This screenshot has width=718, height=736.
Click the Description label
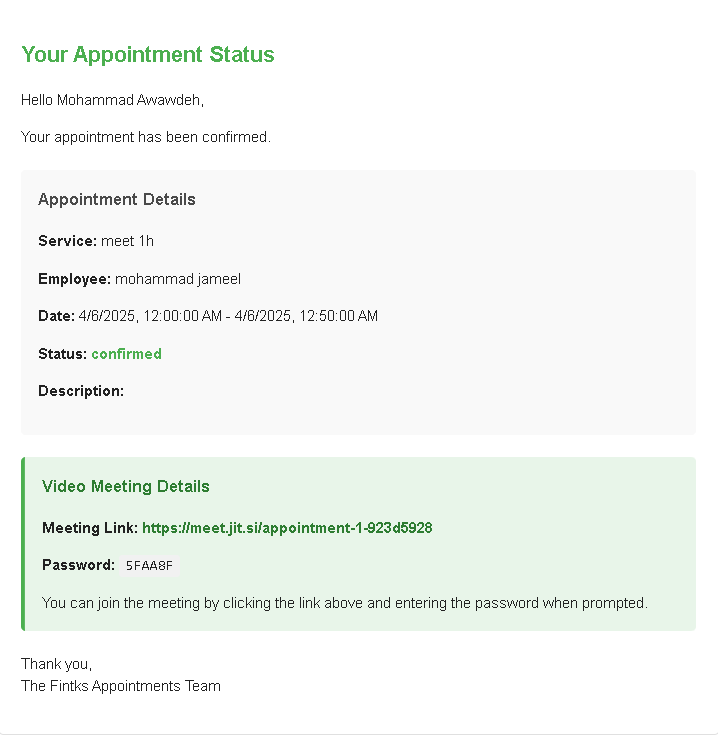pyautogui.click(x=81, y=391)
